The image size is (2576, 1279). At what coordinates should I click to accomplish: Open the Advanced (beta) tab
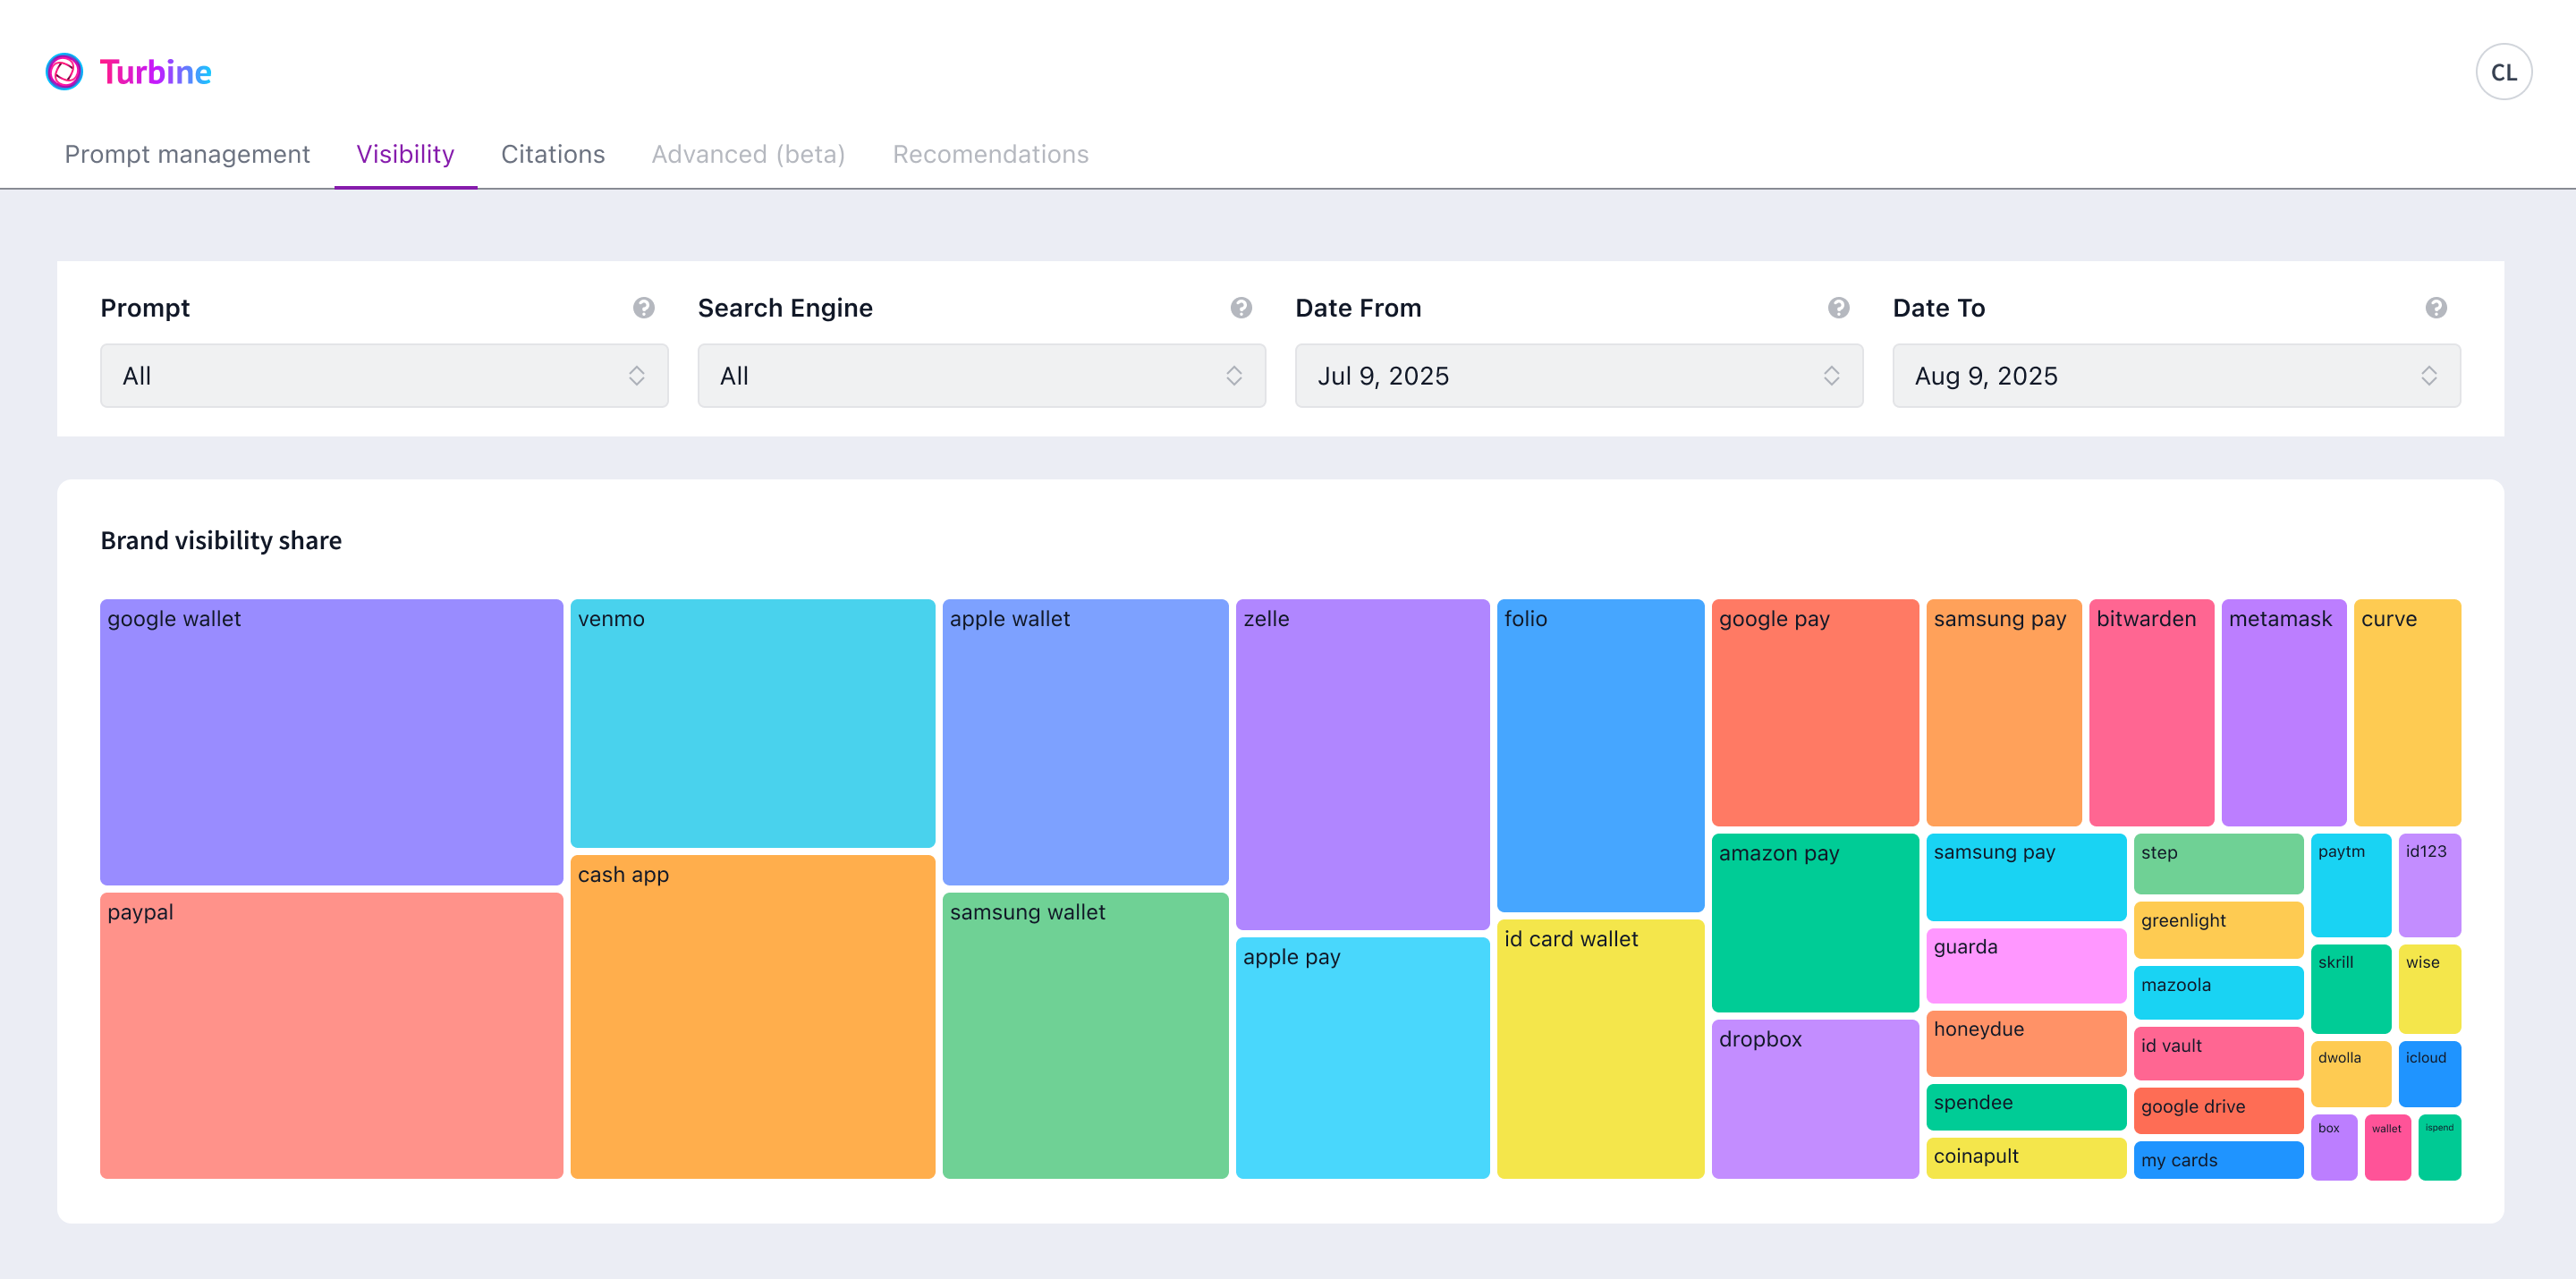(748, 154)
